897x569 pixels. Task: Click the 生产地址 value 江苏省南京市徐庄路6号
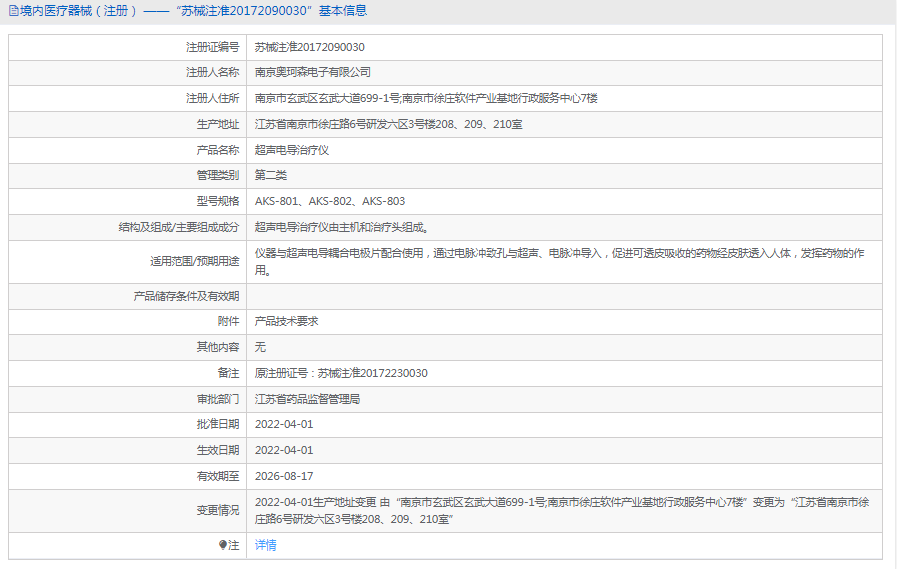388,124
